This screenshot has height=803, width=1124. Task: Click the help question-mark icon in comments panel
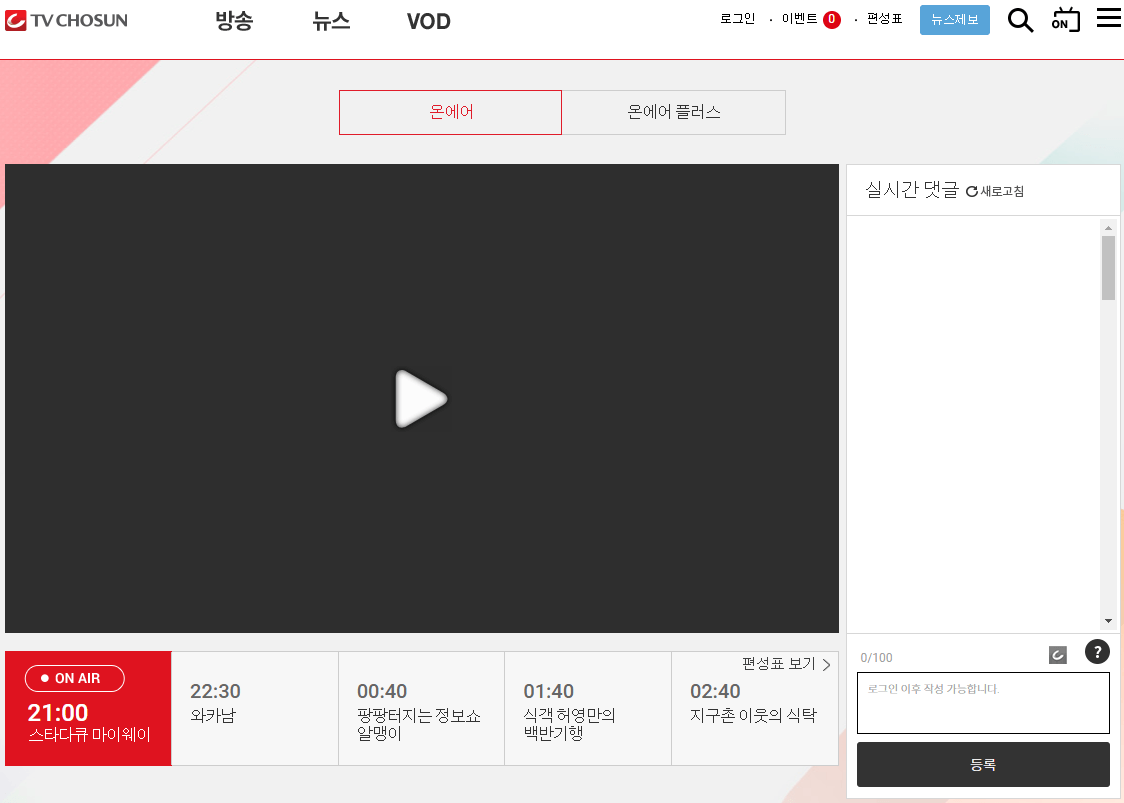1097,652
